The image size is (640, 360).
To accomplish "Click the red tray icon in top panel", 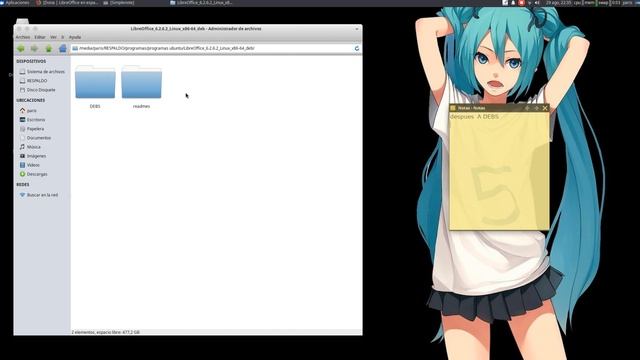I will tap(521, 2).
